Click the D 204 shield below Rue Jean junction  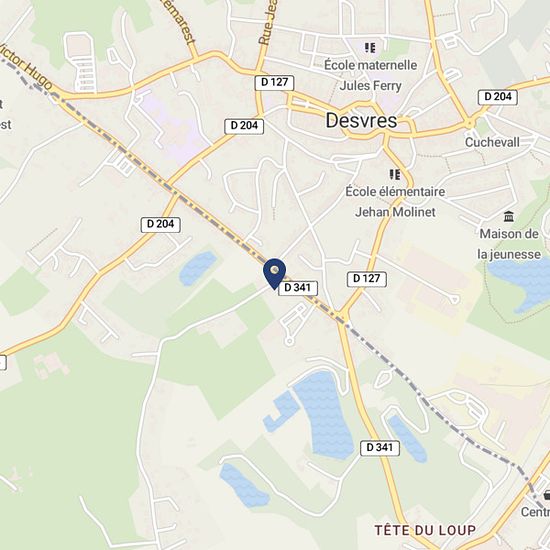(x=244, y=126)
